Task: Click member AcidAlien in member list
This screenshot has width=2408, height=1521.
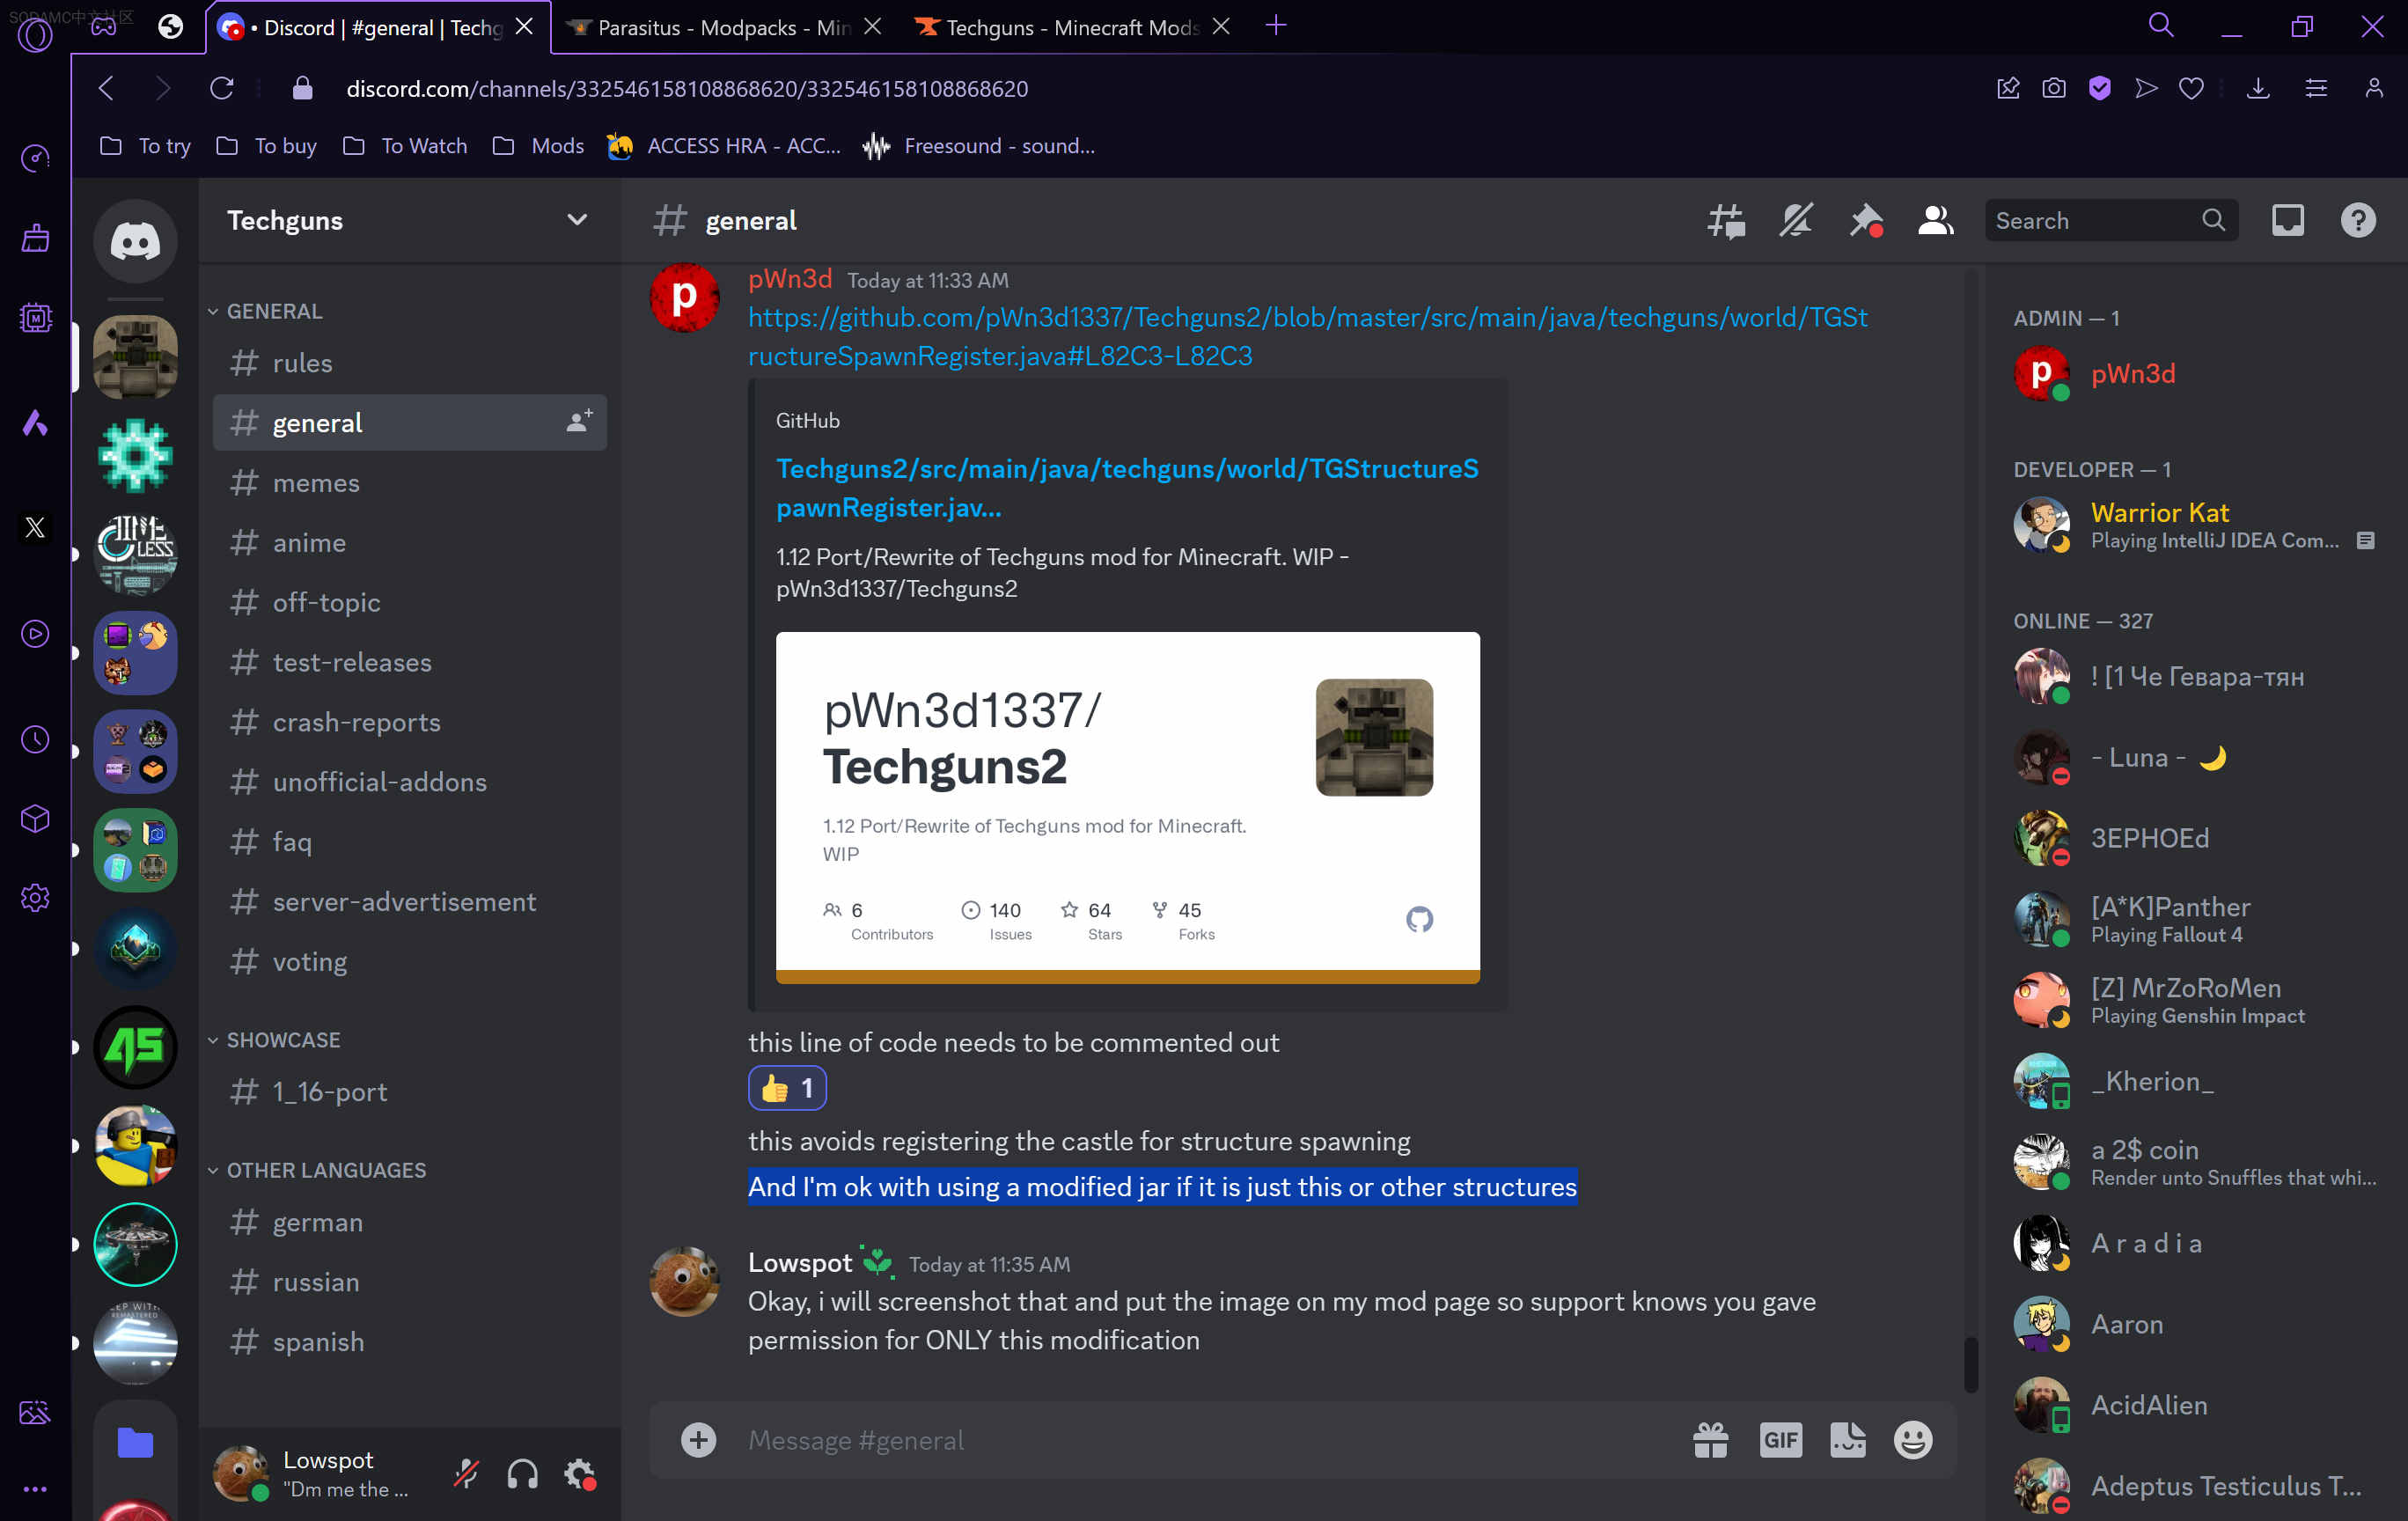Action: [x=2194, y=1405]
